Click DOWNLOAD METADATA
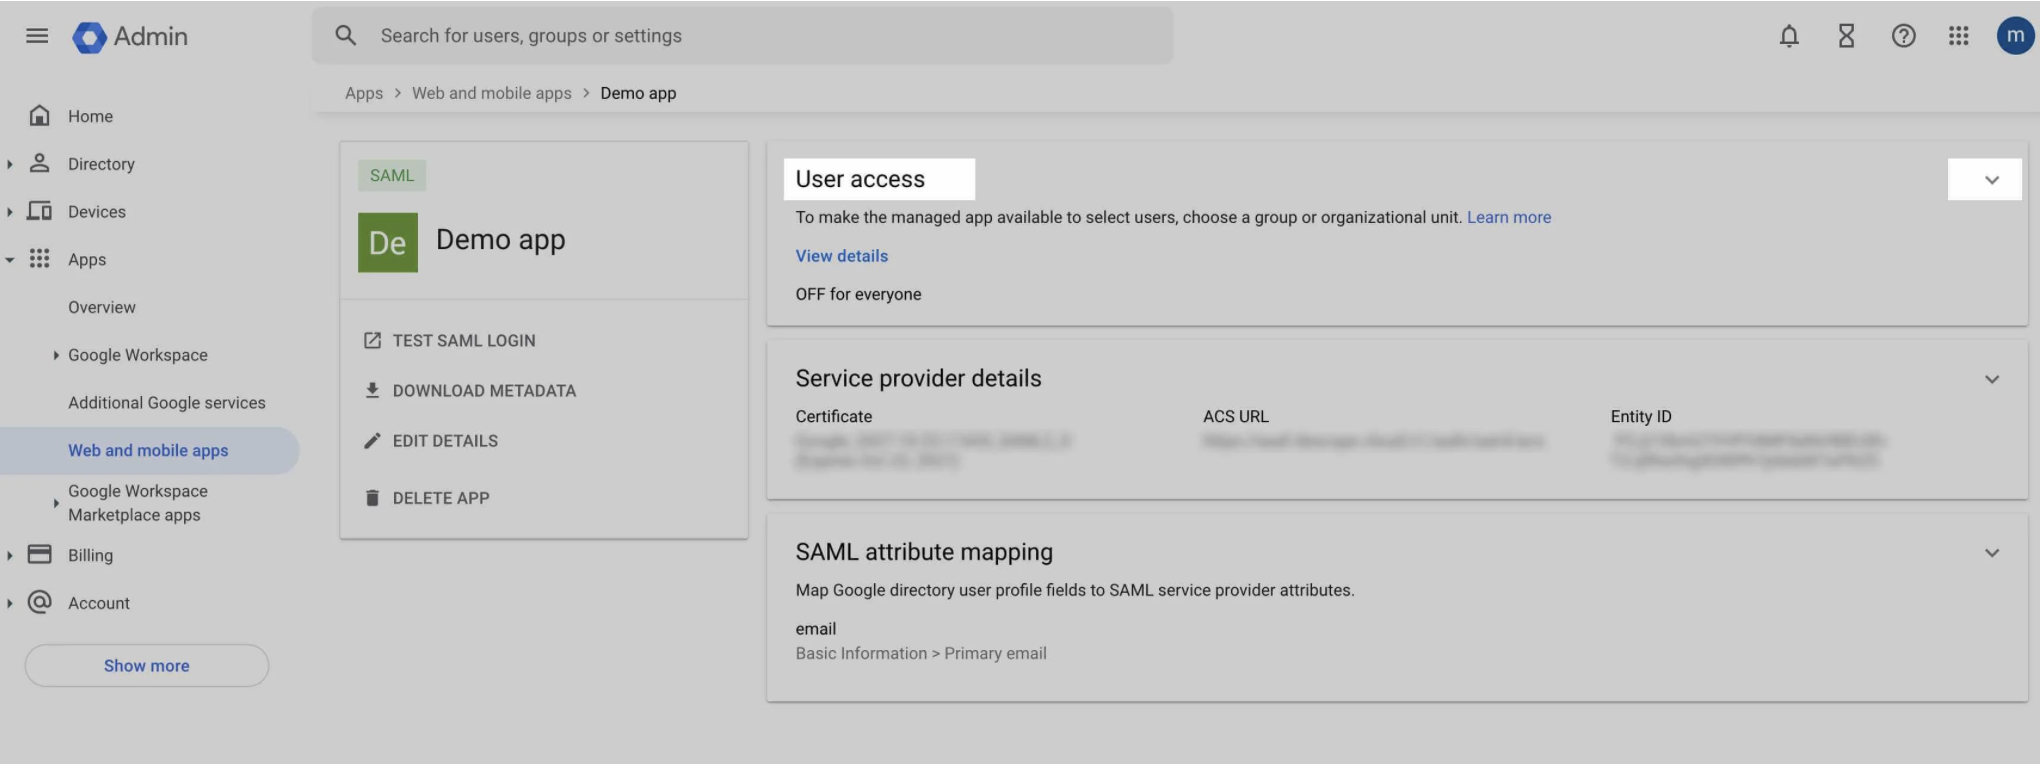Image resolution: width=2042 pixels, height=764 pixels. pyautogui.click(x=484, y=391)
